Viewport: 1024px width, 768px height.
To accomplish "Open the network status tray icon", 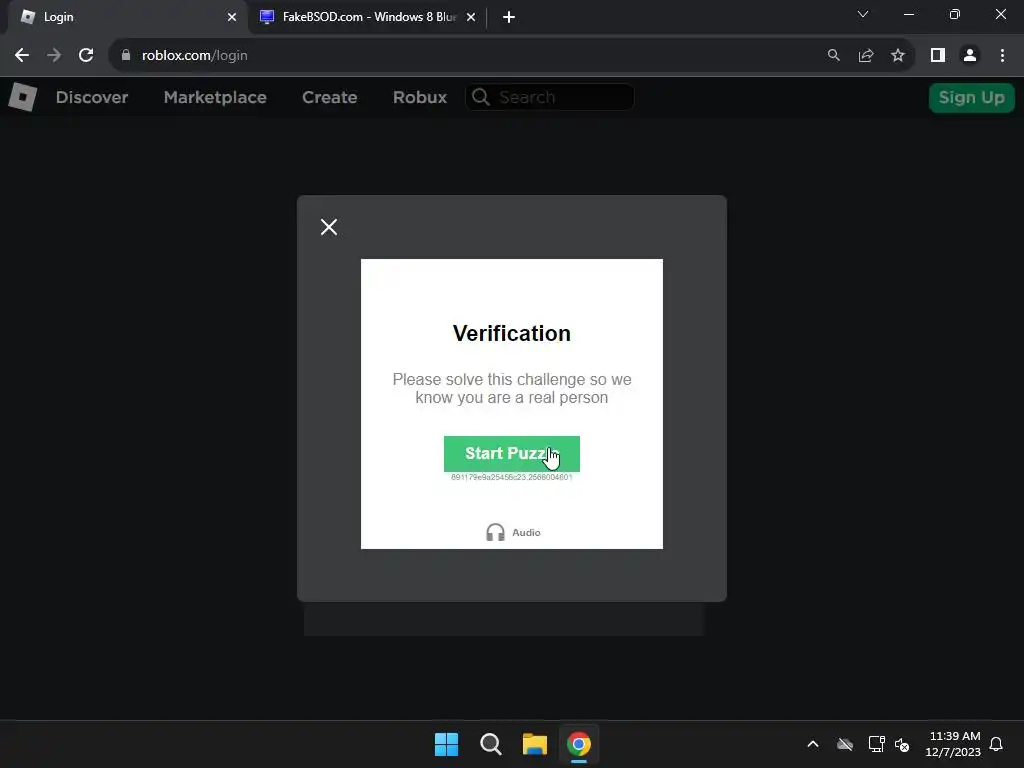I will 876,744.
